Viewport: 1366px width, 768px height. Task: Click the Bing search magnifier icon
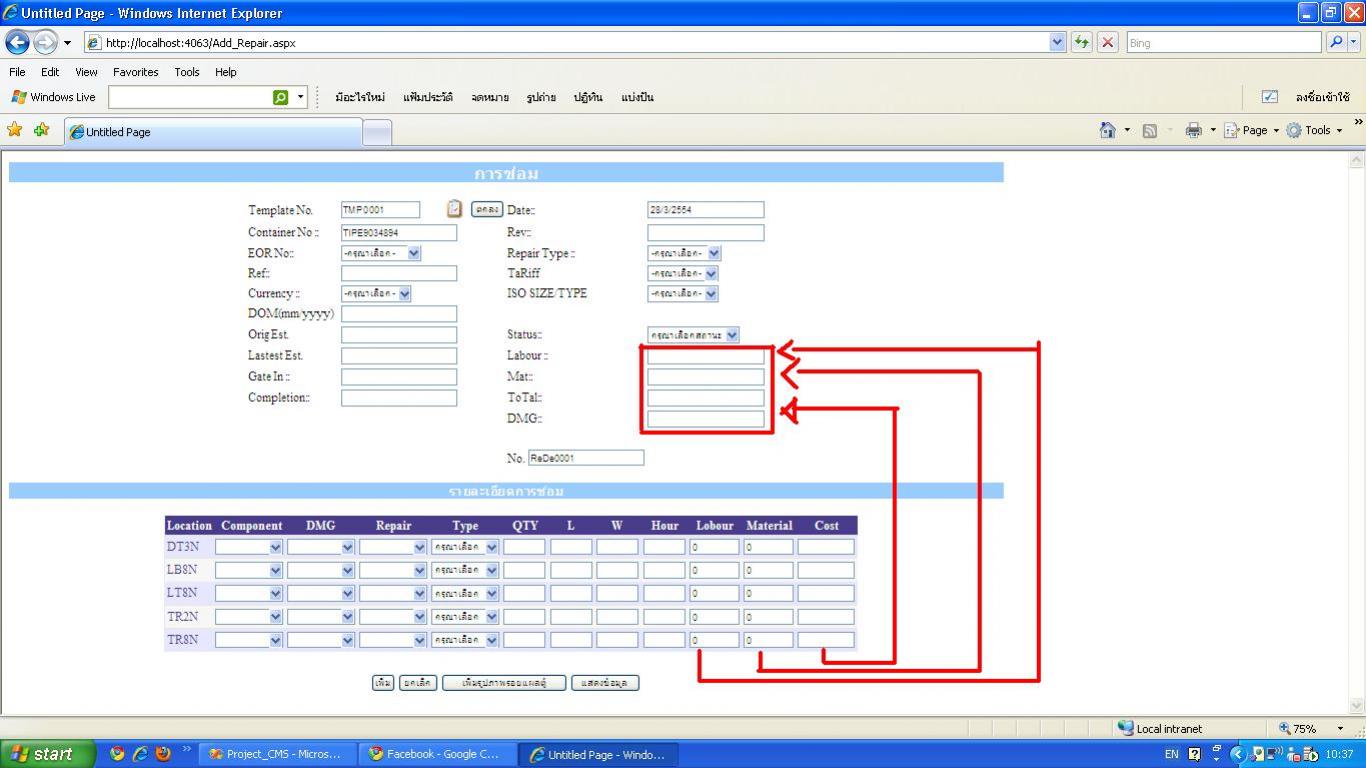(x=1336, y=42)
